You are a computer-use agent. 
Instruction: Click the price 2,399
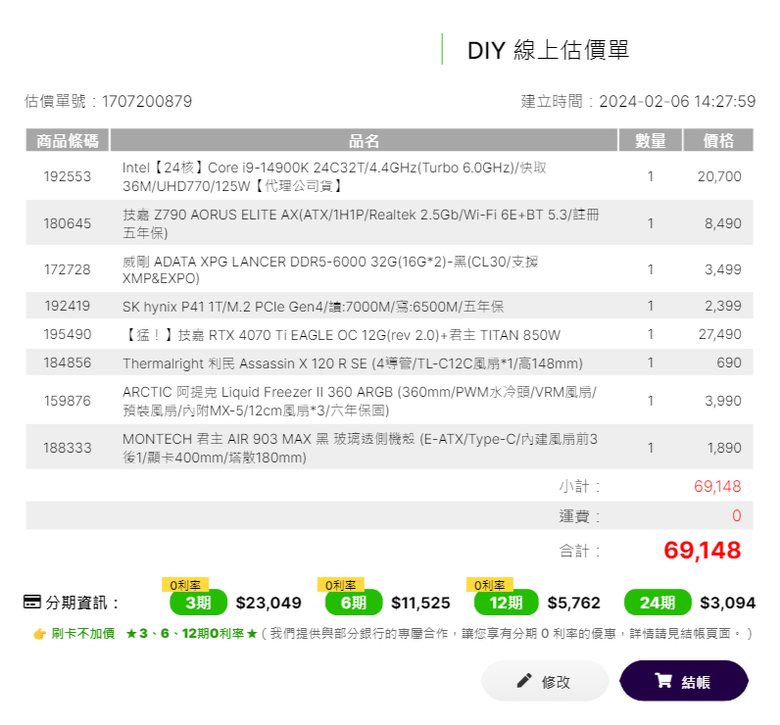coord(723,306)
